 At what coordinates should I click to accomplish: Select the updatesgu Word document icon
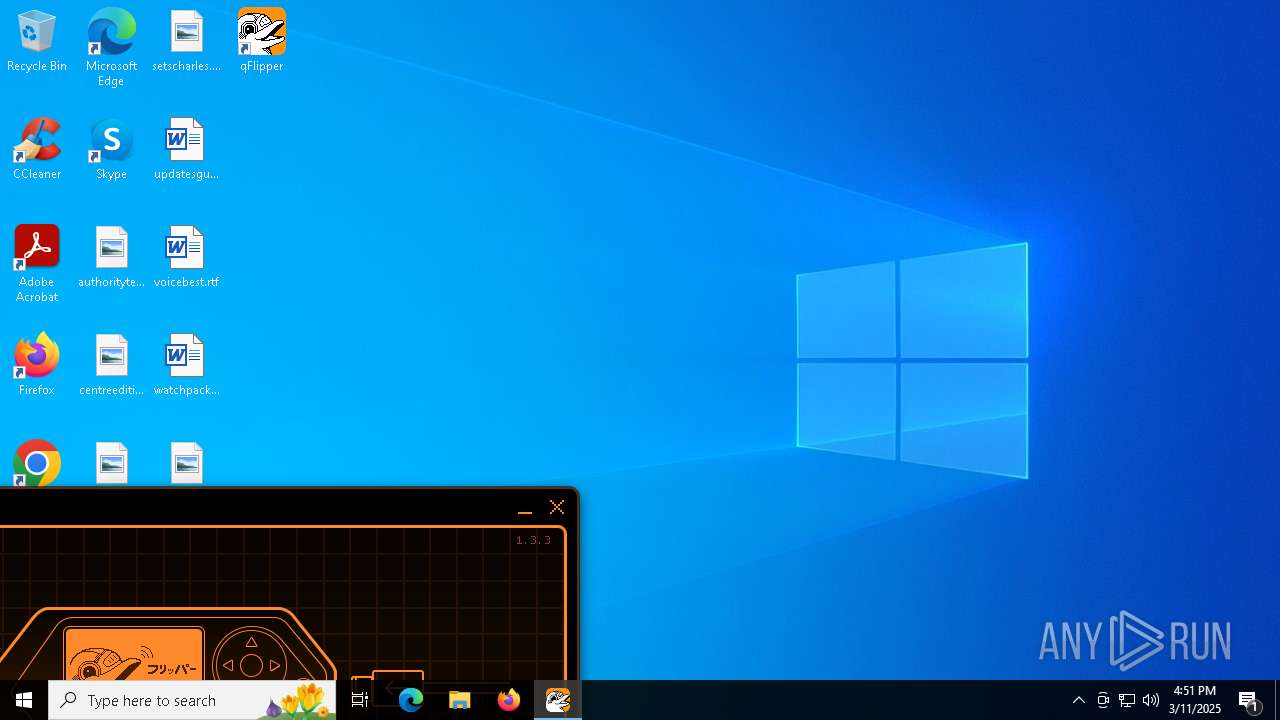coord(186,150)
